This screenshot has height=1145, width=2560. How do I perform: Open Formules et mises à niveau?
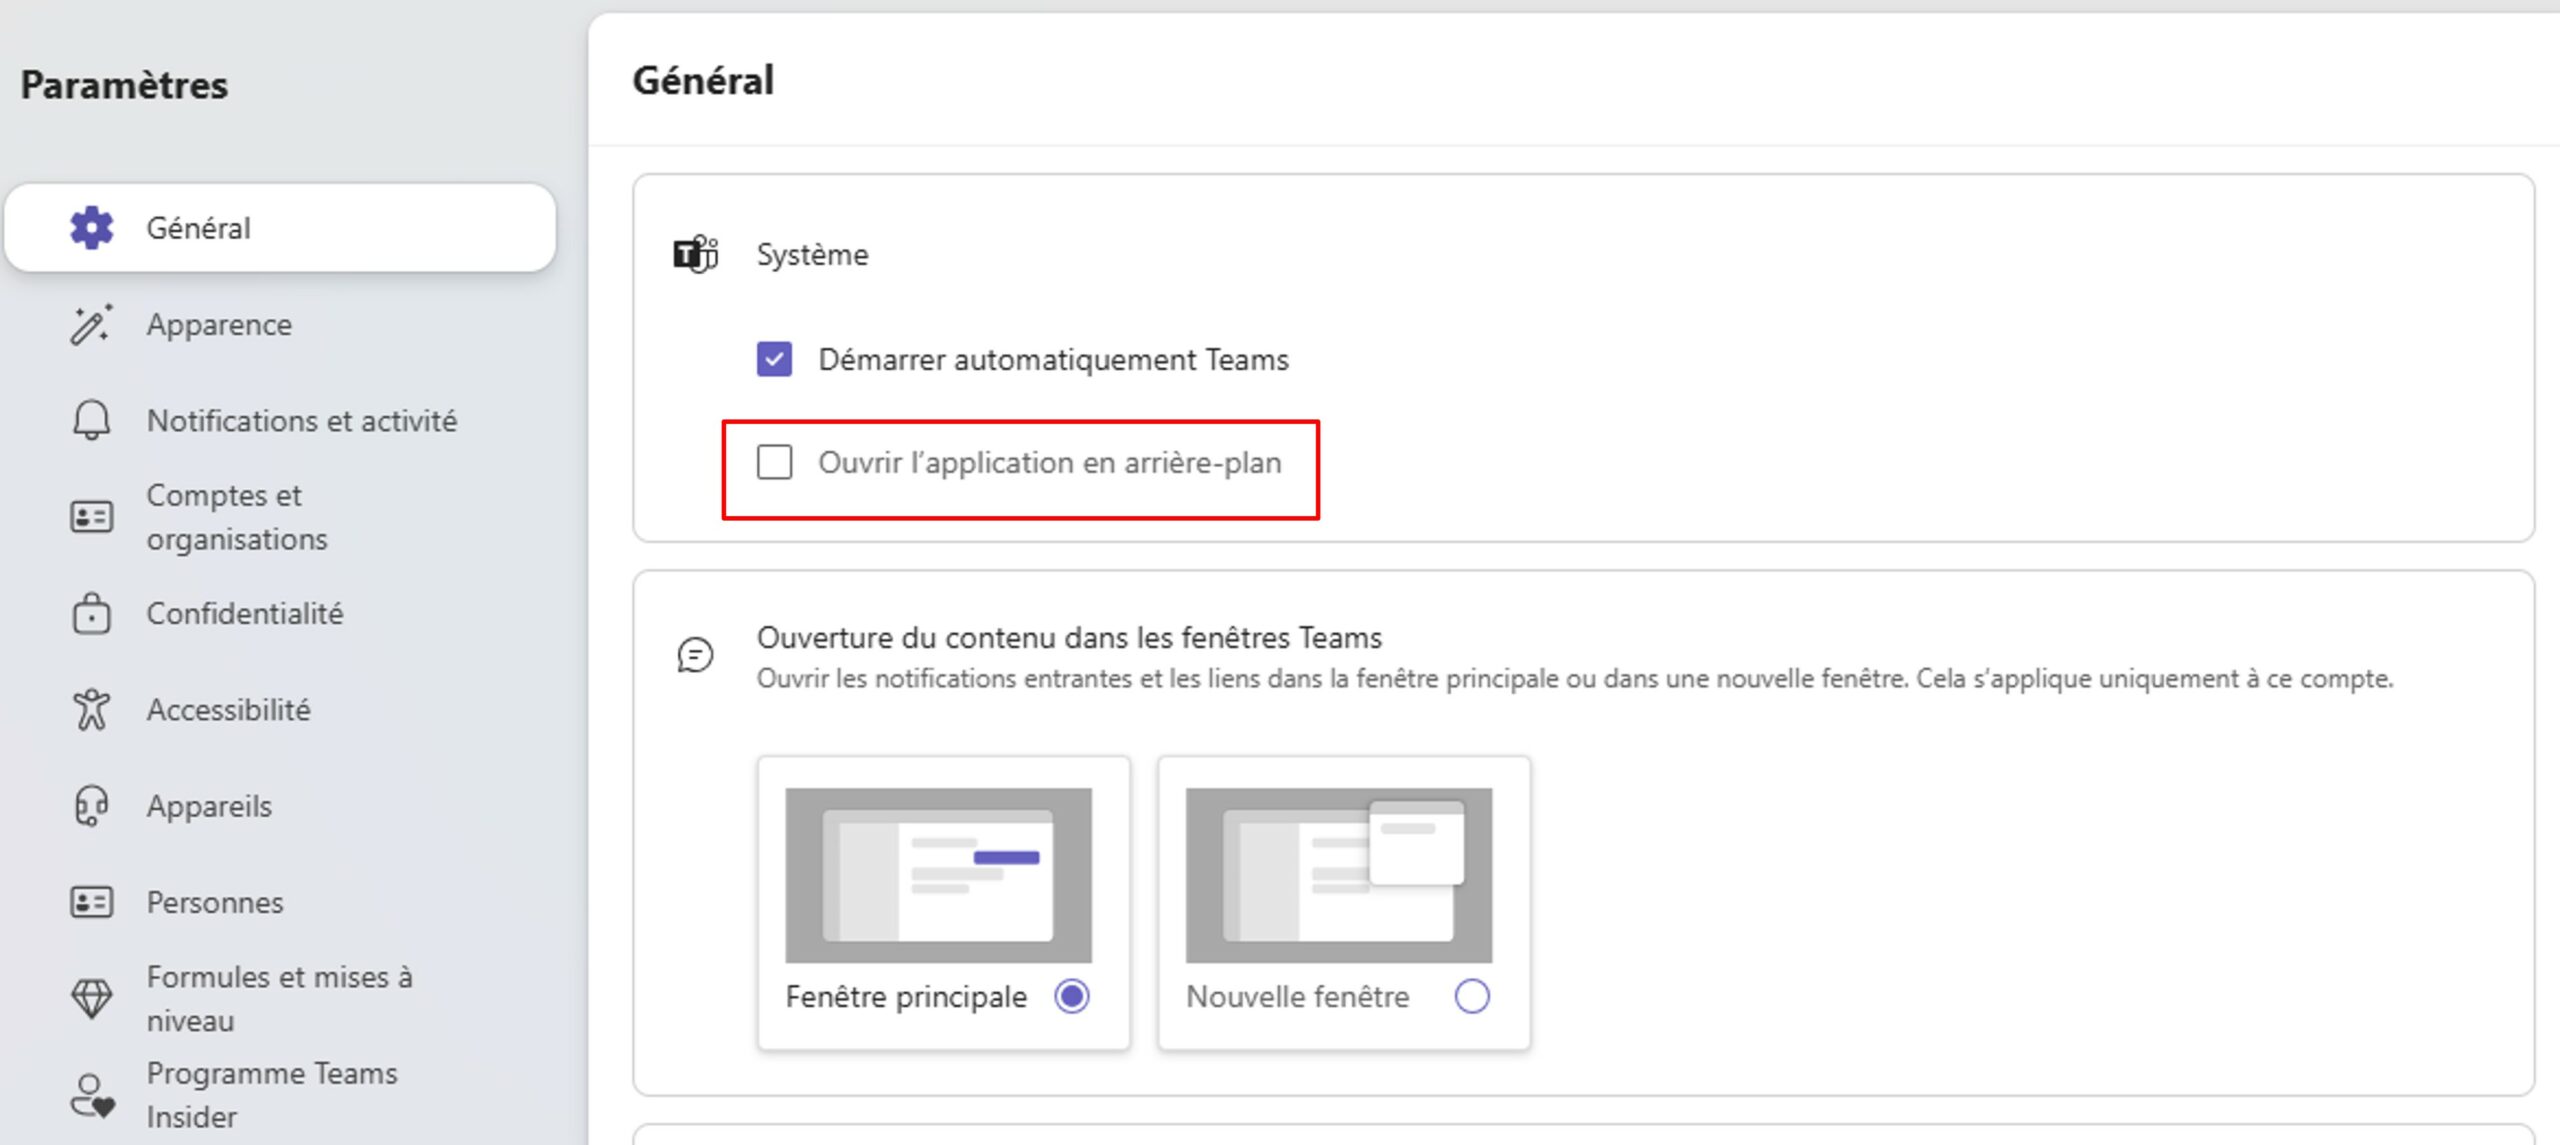[280, 998]
